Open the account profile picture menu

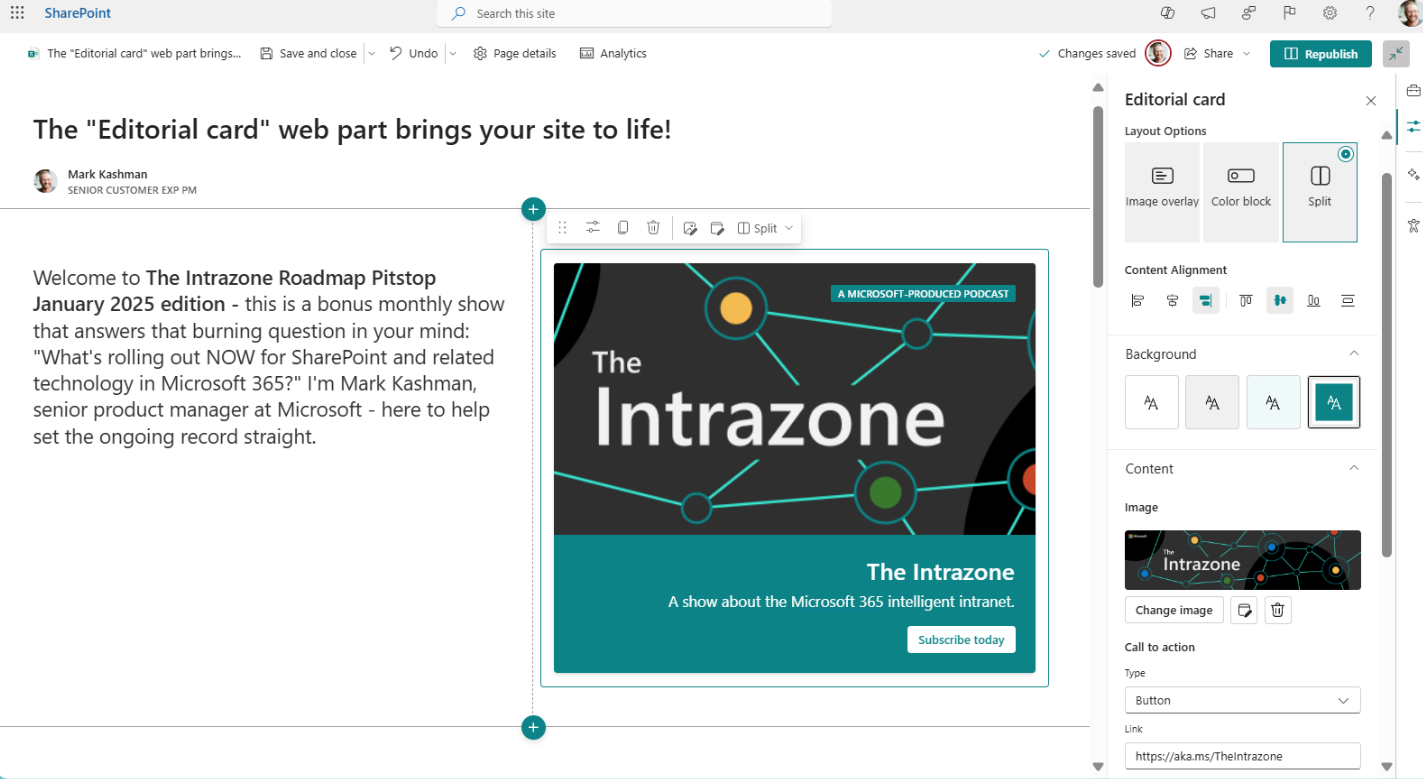pos(1410,13)
